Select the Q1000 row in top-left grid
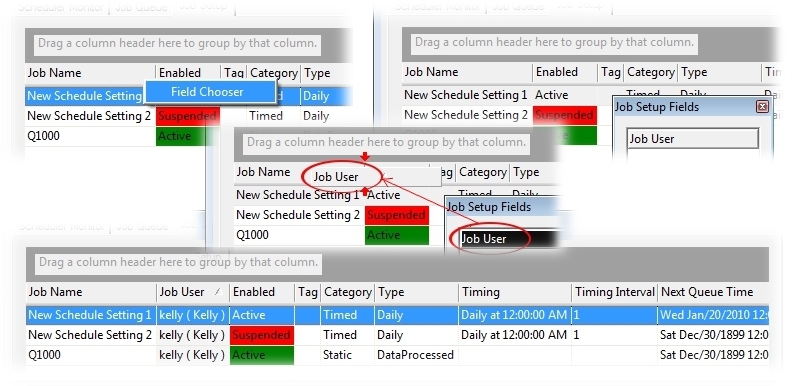Screen dimensions: 797x386 pos(189,136)
